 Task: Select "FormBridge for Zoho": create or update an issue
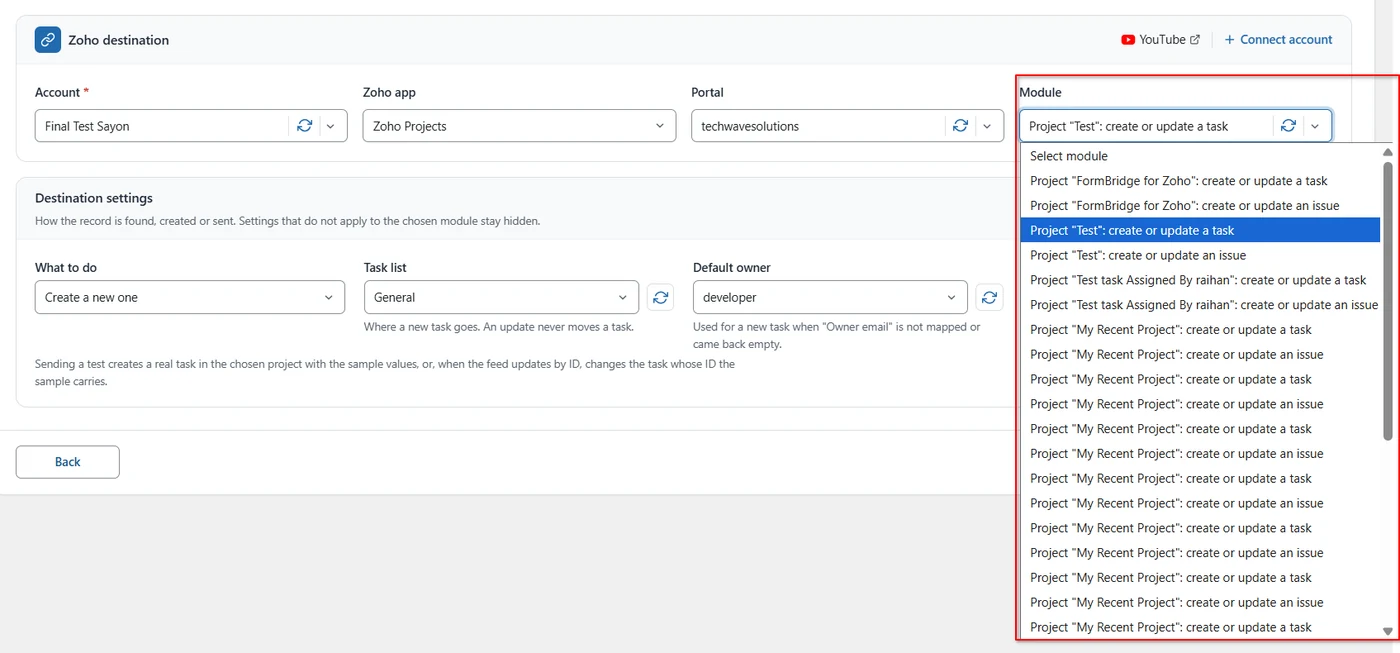coord(1200,206)
